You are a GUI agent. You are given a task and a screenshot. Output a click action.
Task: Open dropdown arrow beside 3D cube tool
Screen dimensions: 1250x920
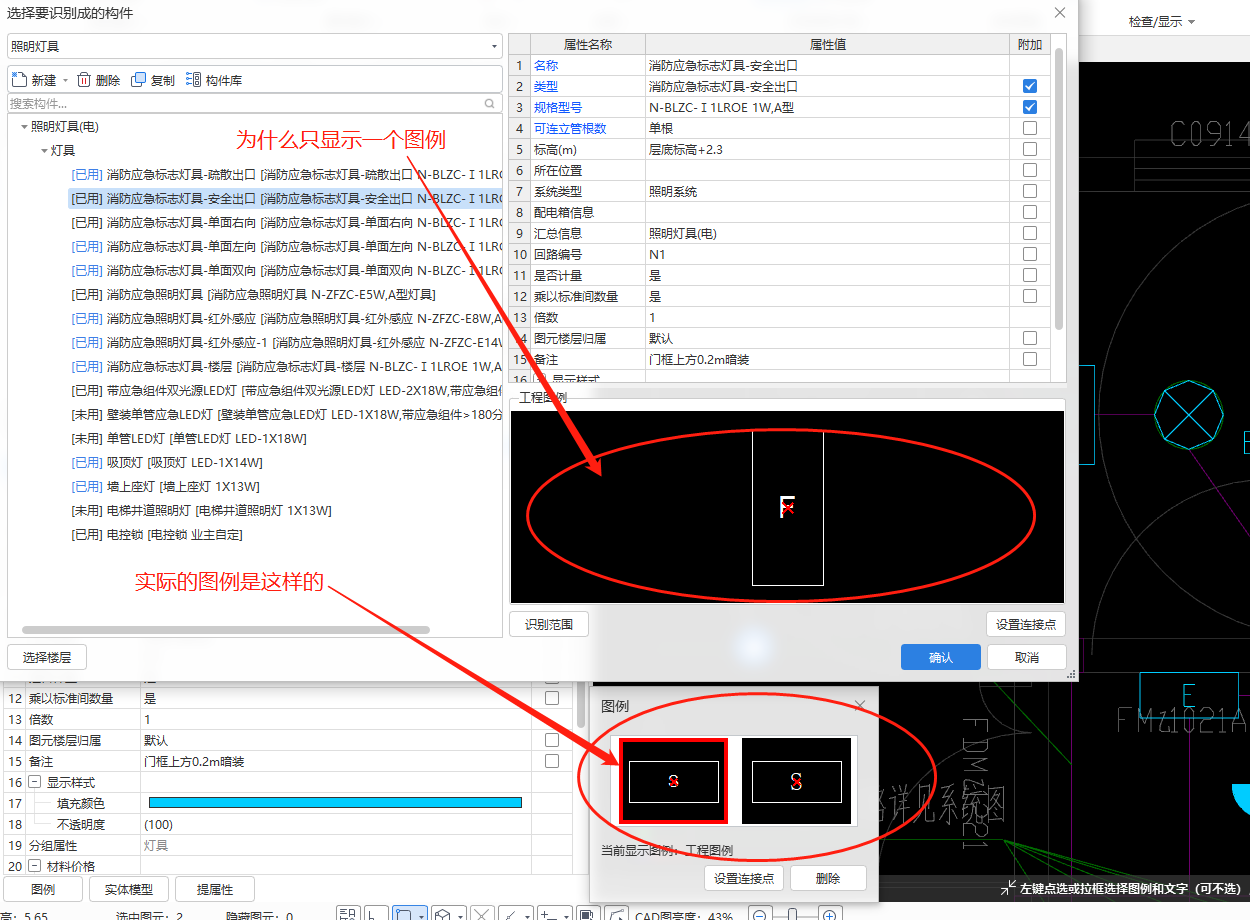[459, 915]
